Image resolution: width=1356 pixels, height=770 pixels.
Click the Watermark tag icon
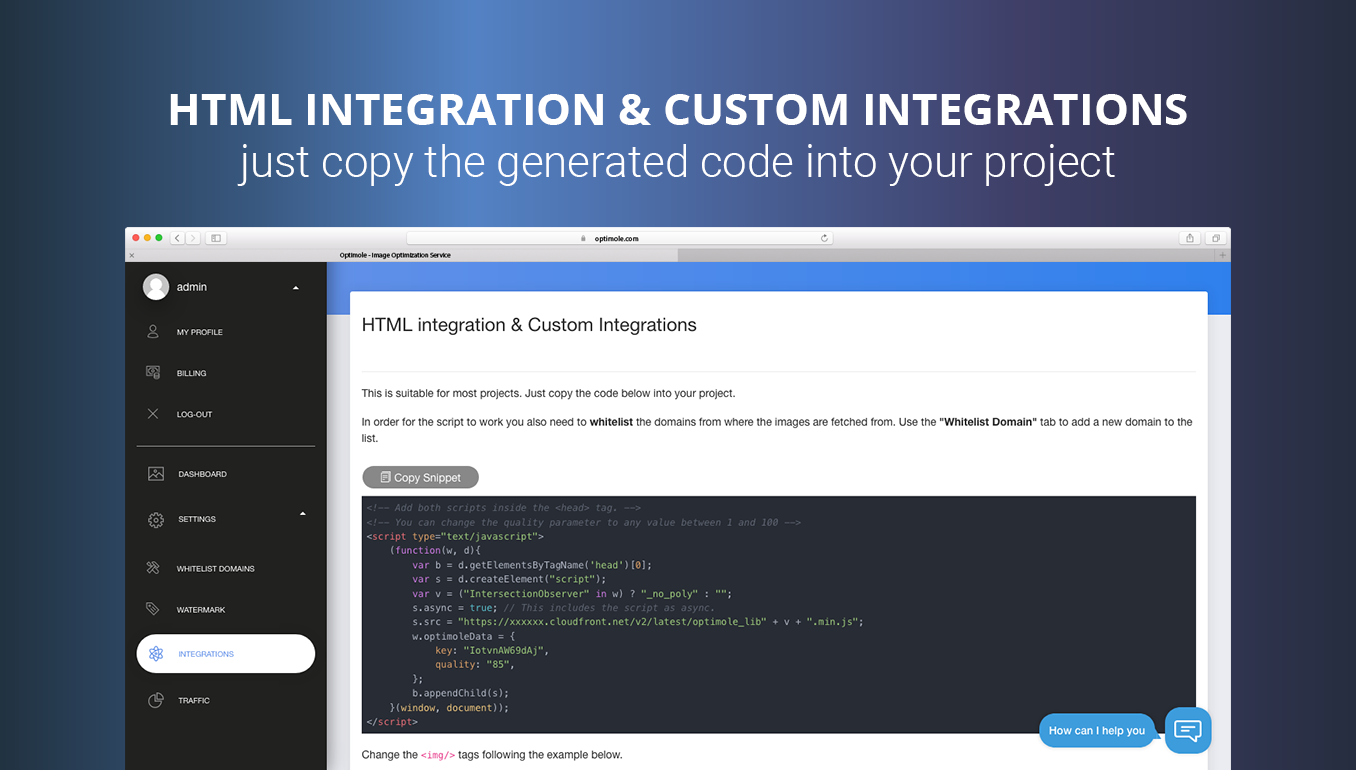coord(153,609)
